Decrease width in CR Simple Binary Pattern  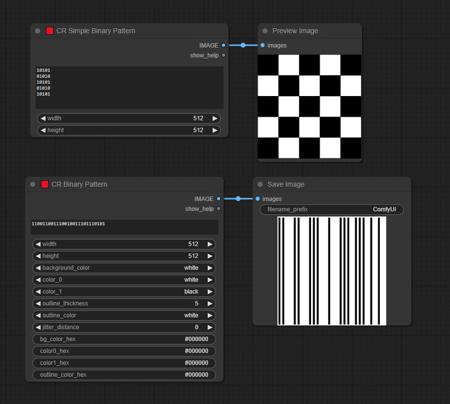(43, 118)
